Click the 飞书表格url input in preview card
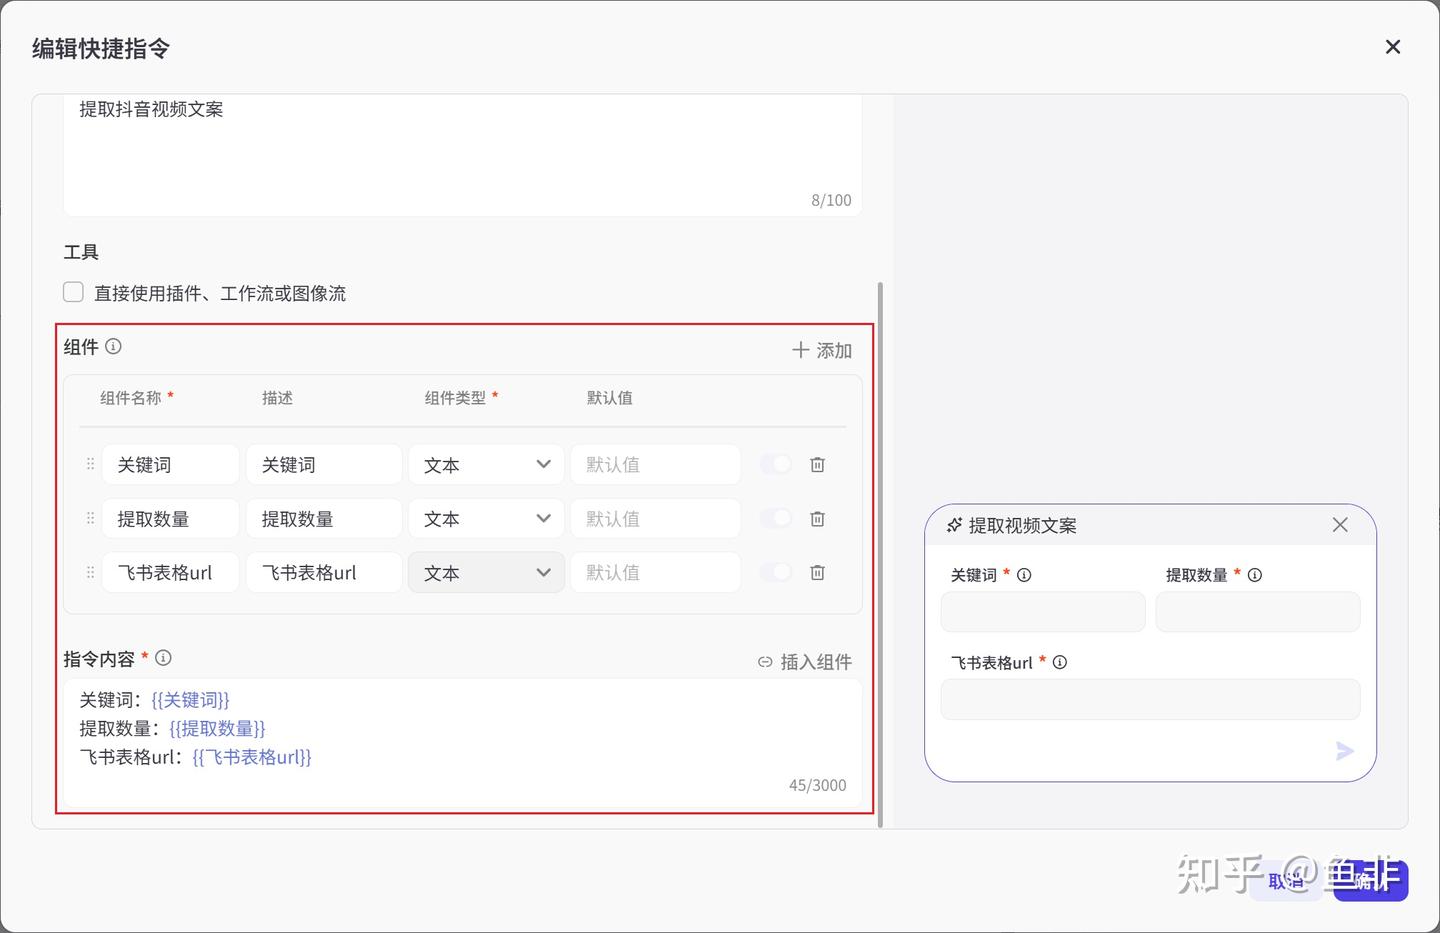1440x933 pixels. pyautogui.click(x=1150, y=700)
